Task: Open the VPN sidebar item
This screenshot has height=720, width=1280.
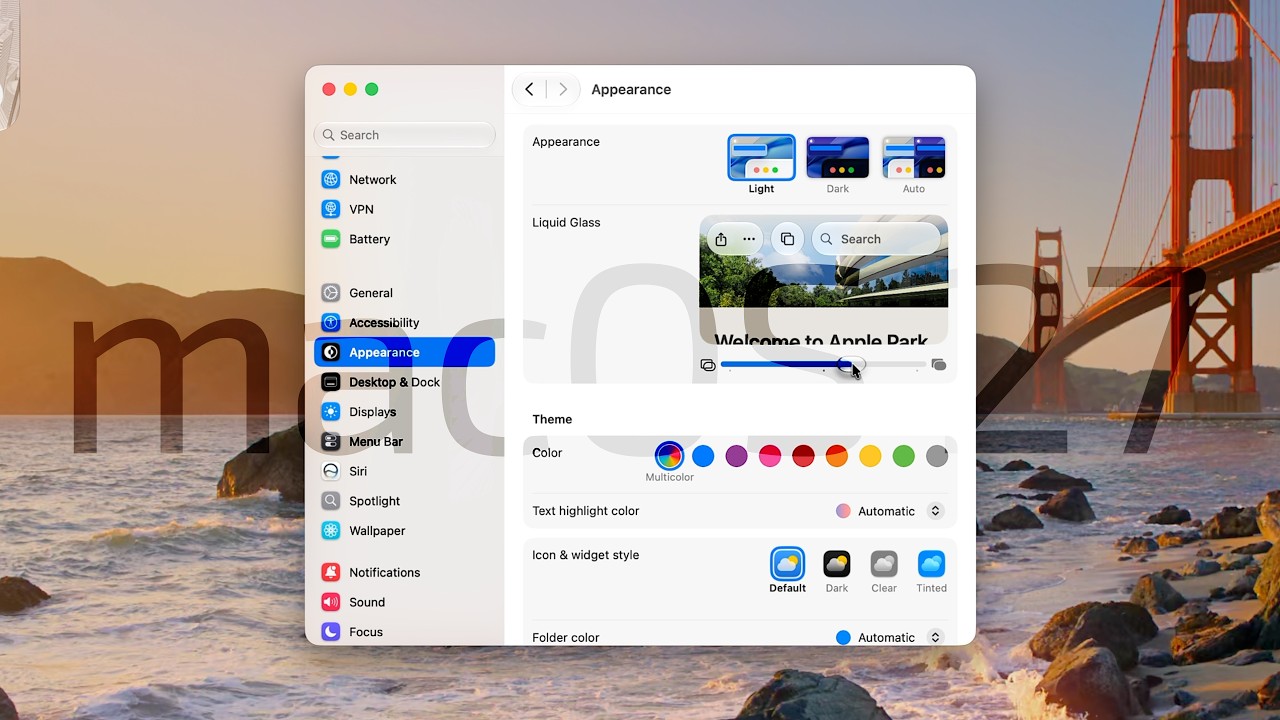Action: [x=404, y=209]
